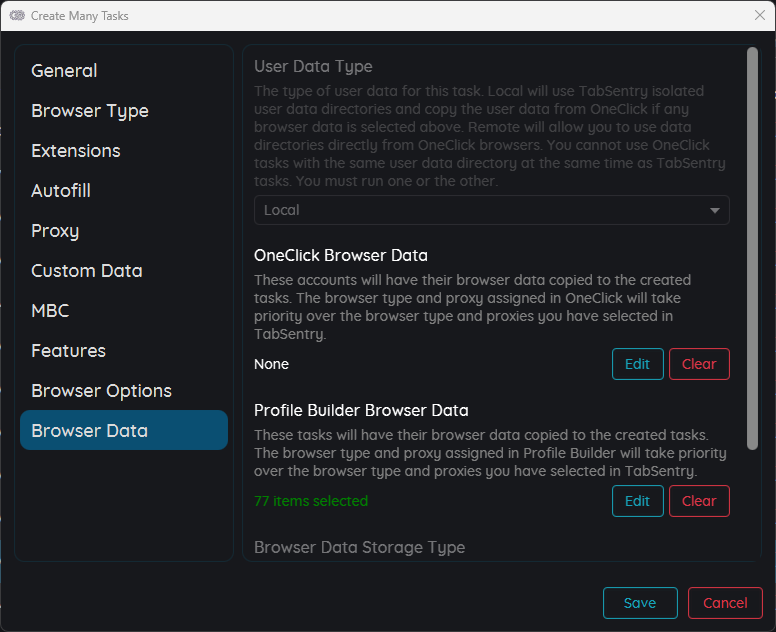Select the Local combo box field
This screenshot has width=776, height=632.
tap(491, 210)
